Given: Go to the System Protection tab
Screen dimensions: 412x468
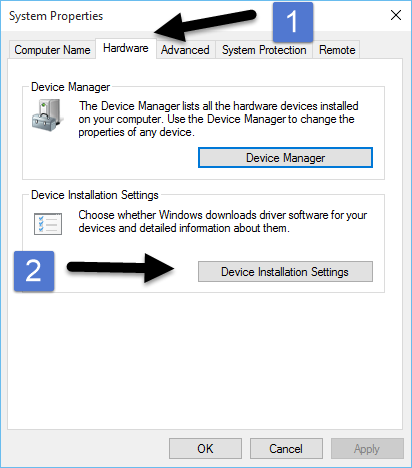Looking at the screenshot, I should [x=264, y=50].
